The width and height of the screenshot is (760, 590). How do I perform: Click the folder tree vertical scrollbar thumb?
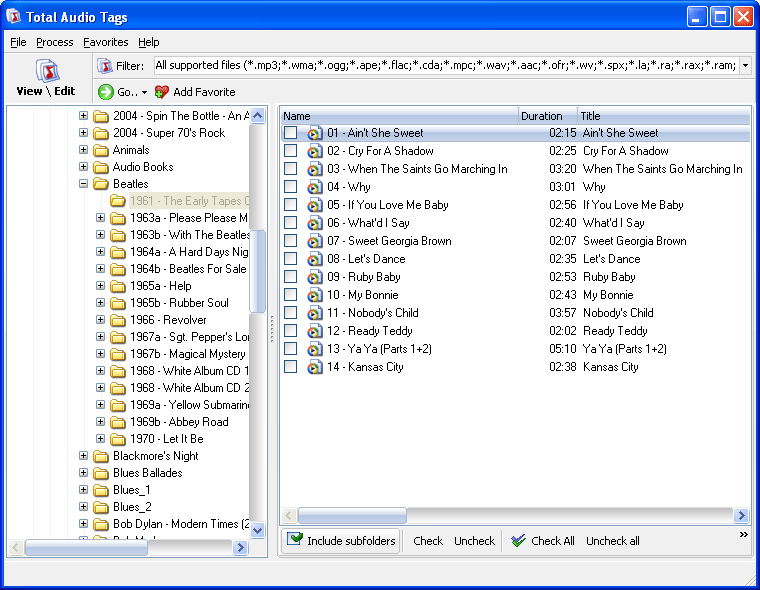tap(257, 271)
